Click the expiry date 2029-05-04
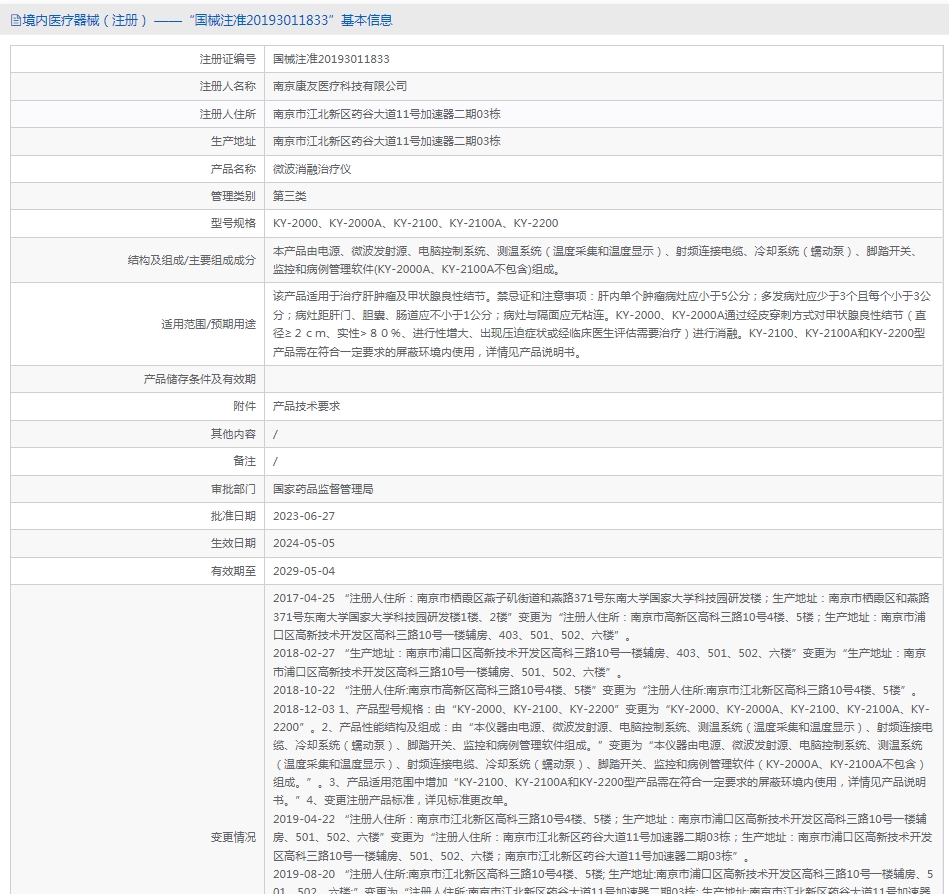This screenshot has height=894, width=949. coord(304,571)
